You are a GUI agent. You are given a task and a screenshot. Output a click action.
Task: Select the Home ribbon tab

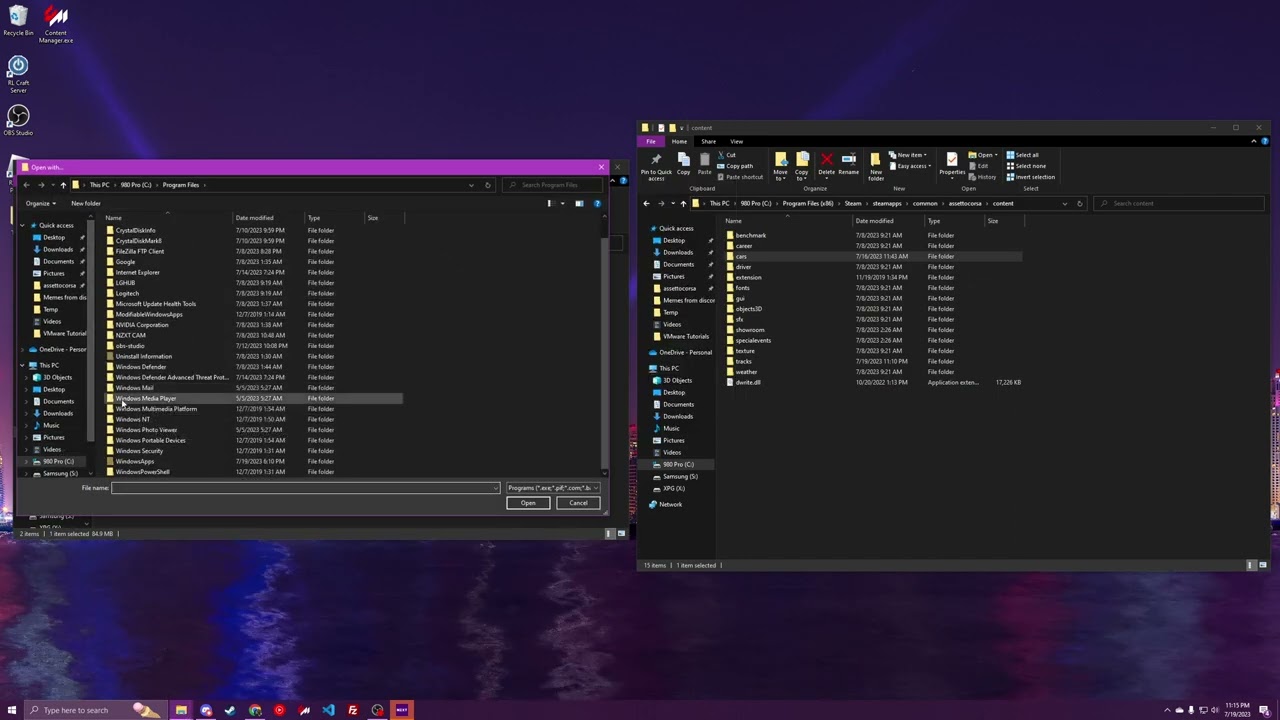pos(679,141)
